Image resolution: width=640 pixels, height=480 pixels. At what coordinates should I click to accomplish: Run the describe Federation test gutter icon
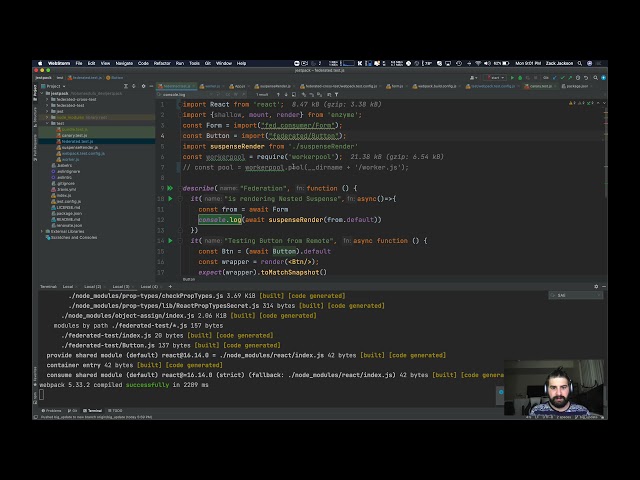170,188
